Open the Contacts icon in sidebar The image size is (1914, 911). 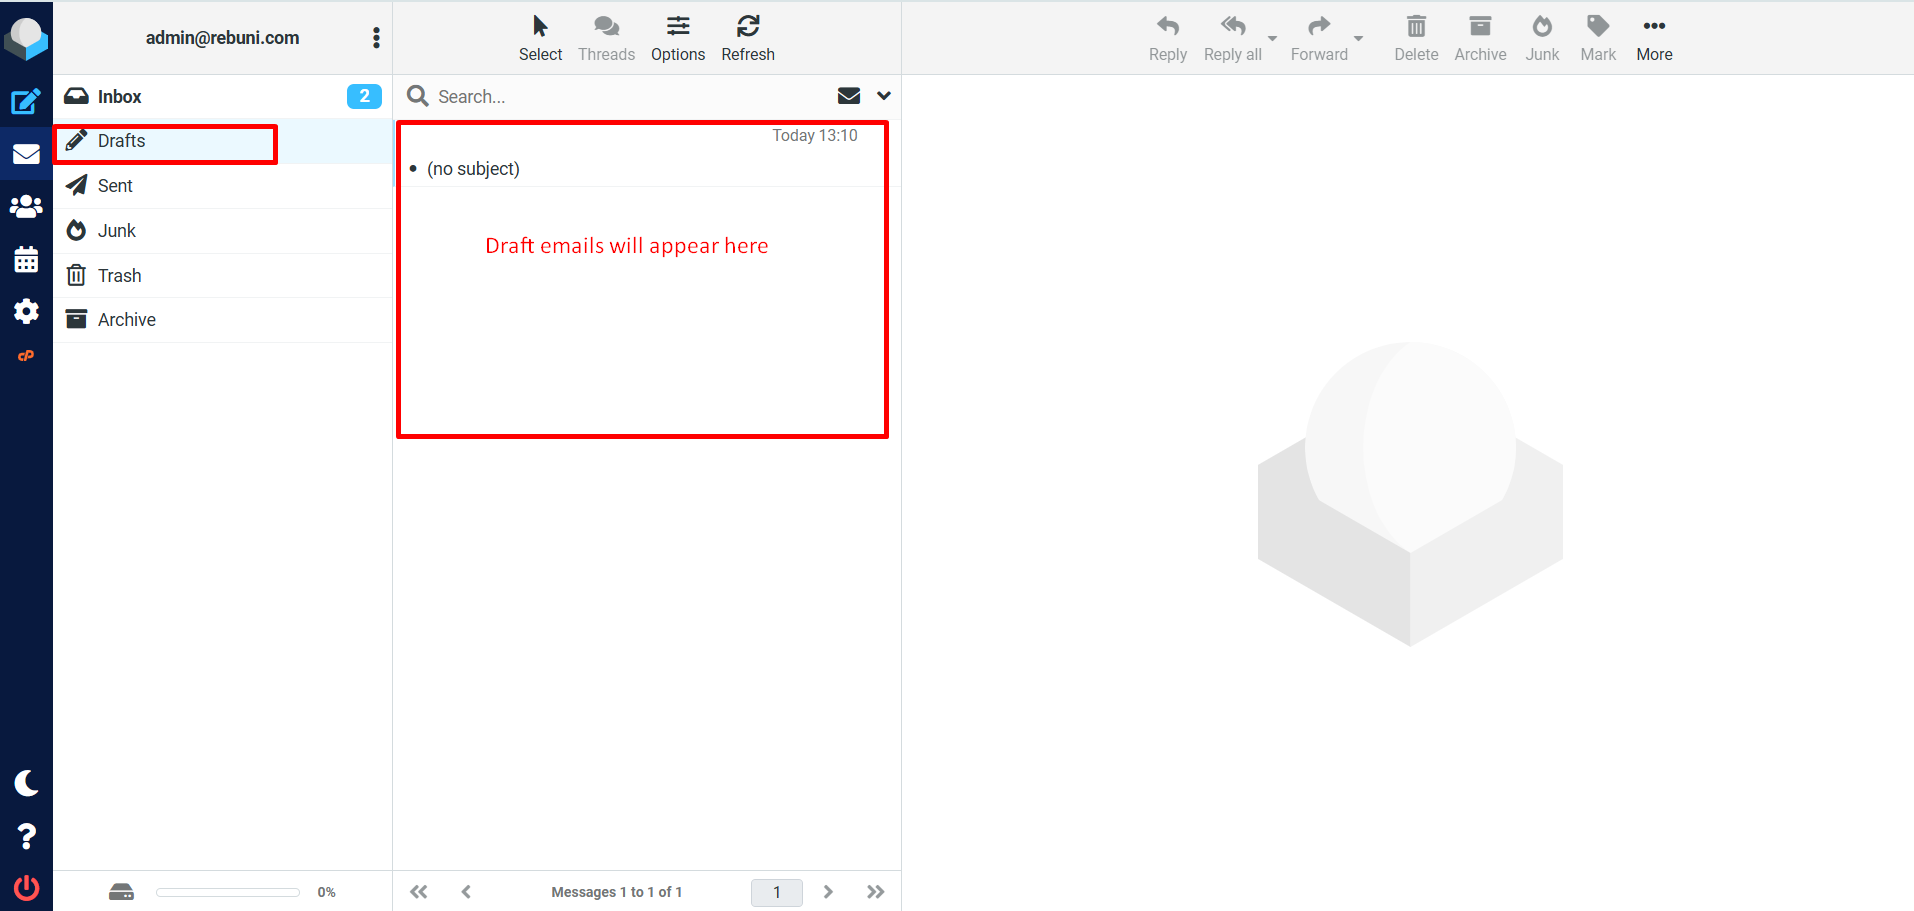[x=26, y=206]
